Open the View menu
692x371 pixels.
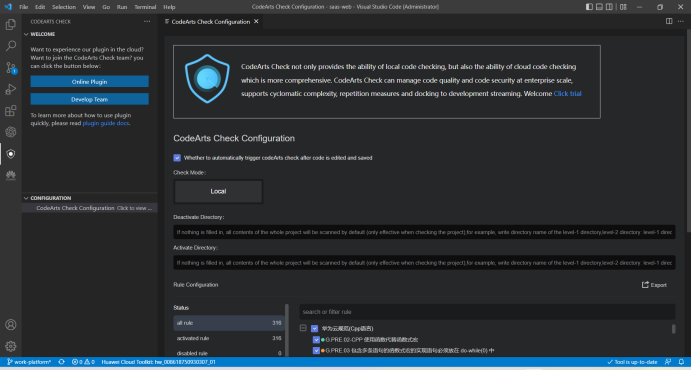89,7
